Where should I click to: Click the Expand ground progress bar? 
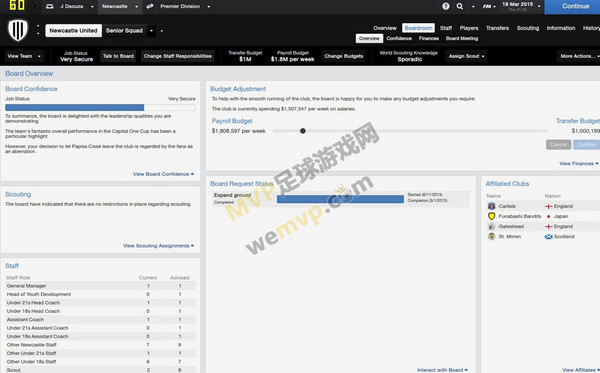pyautogui.click(x=340, y=199)
